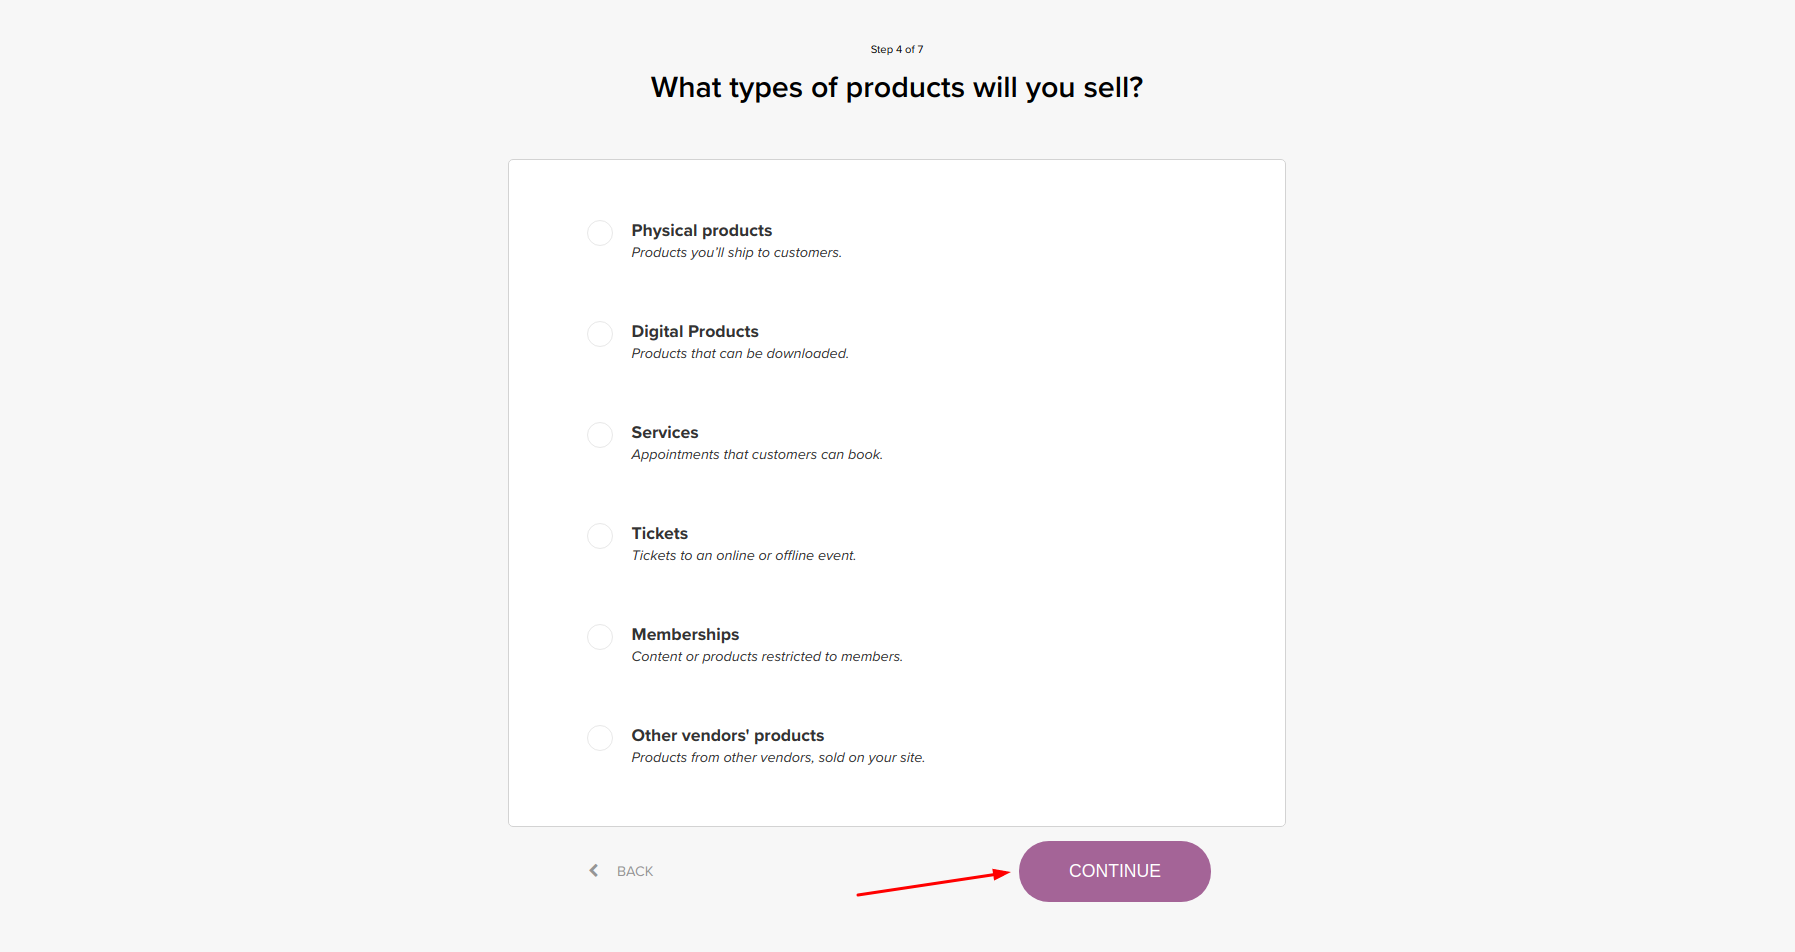
Task: Pick the "Memberships" label text
Action: (x=685, y=635)
